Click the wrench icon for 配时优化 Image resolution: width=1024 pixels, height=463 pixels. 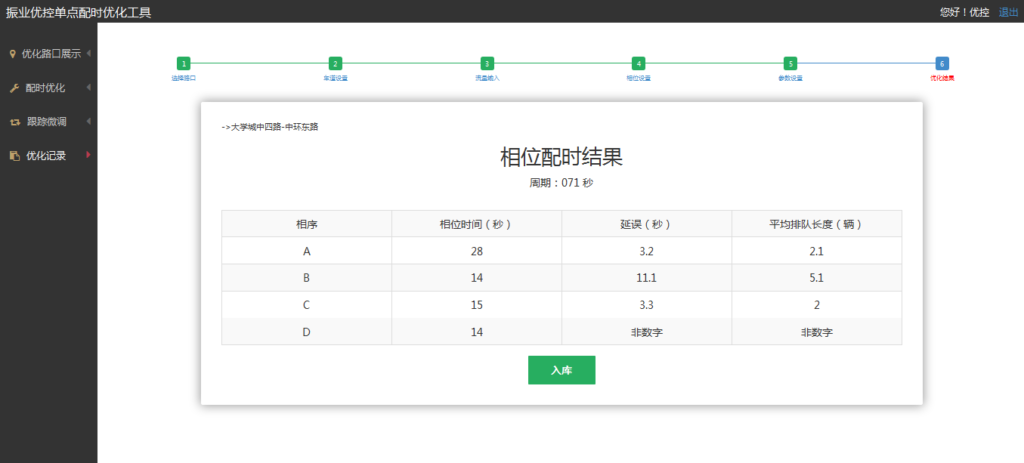click(14, 88)
